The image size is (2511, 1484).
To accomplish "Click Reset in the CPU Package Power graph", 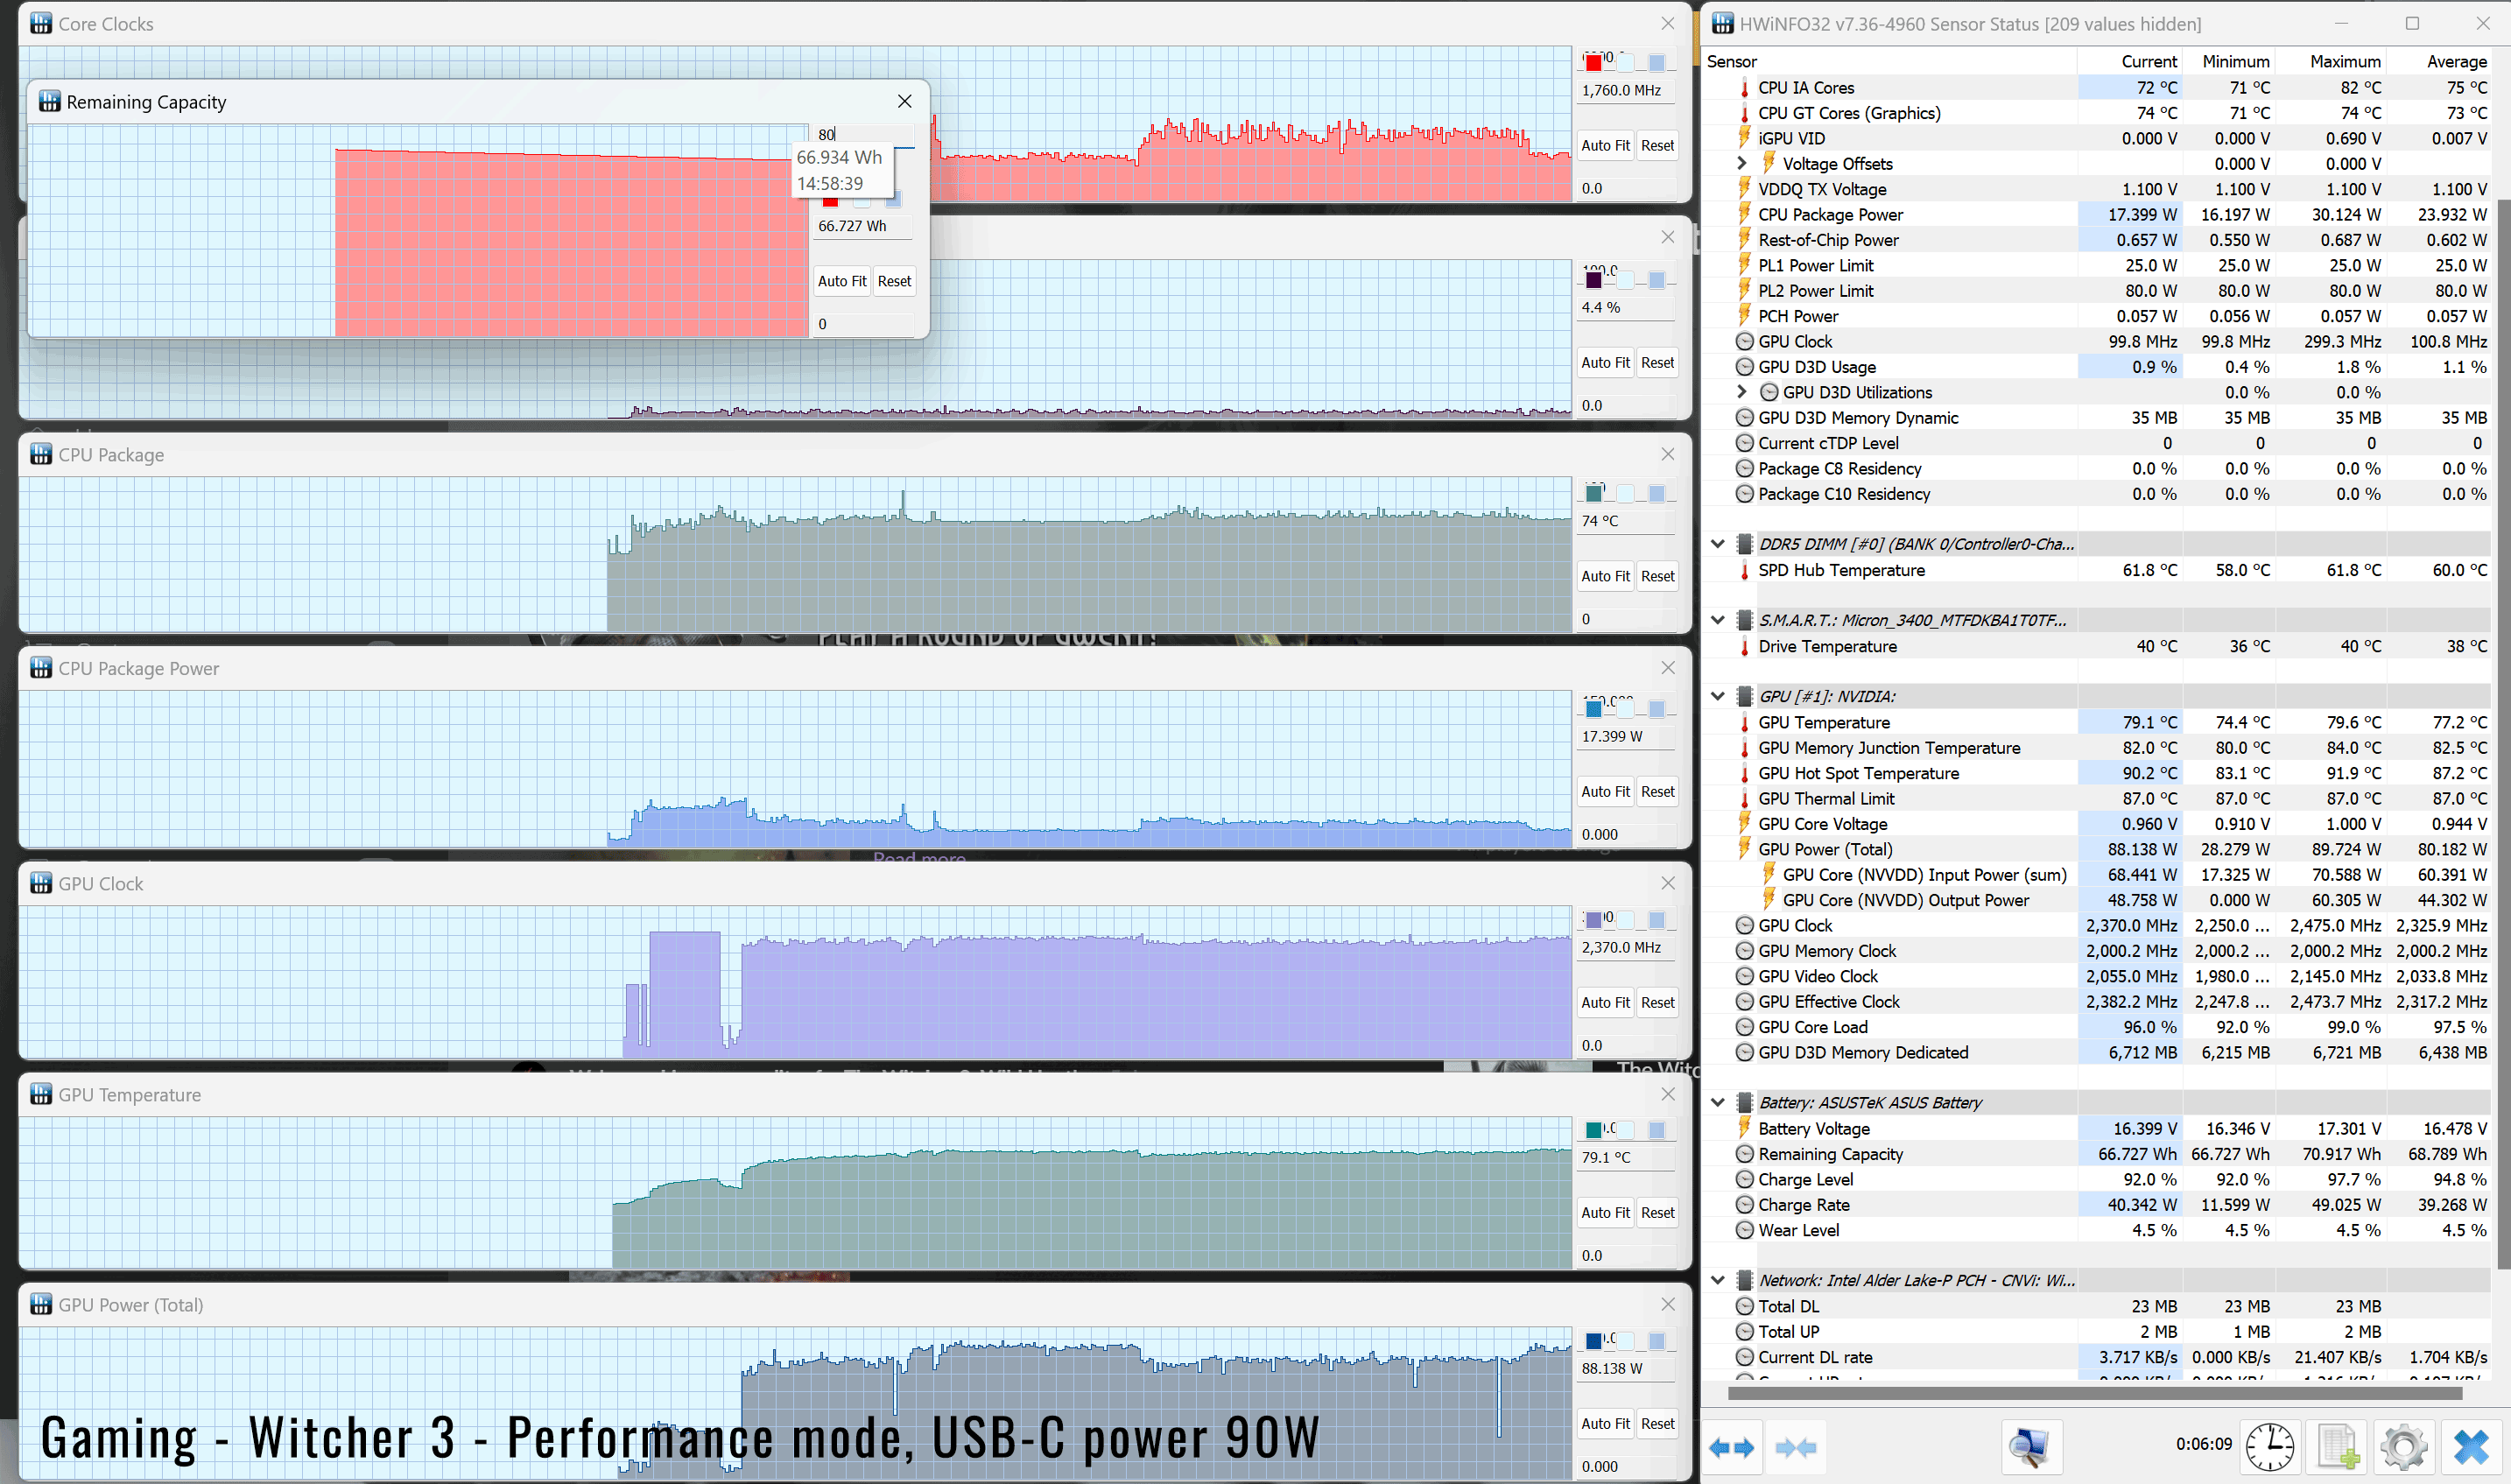I will coord(1657,791).
